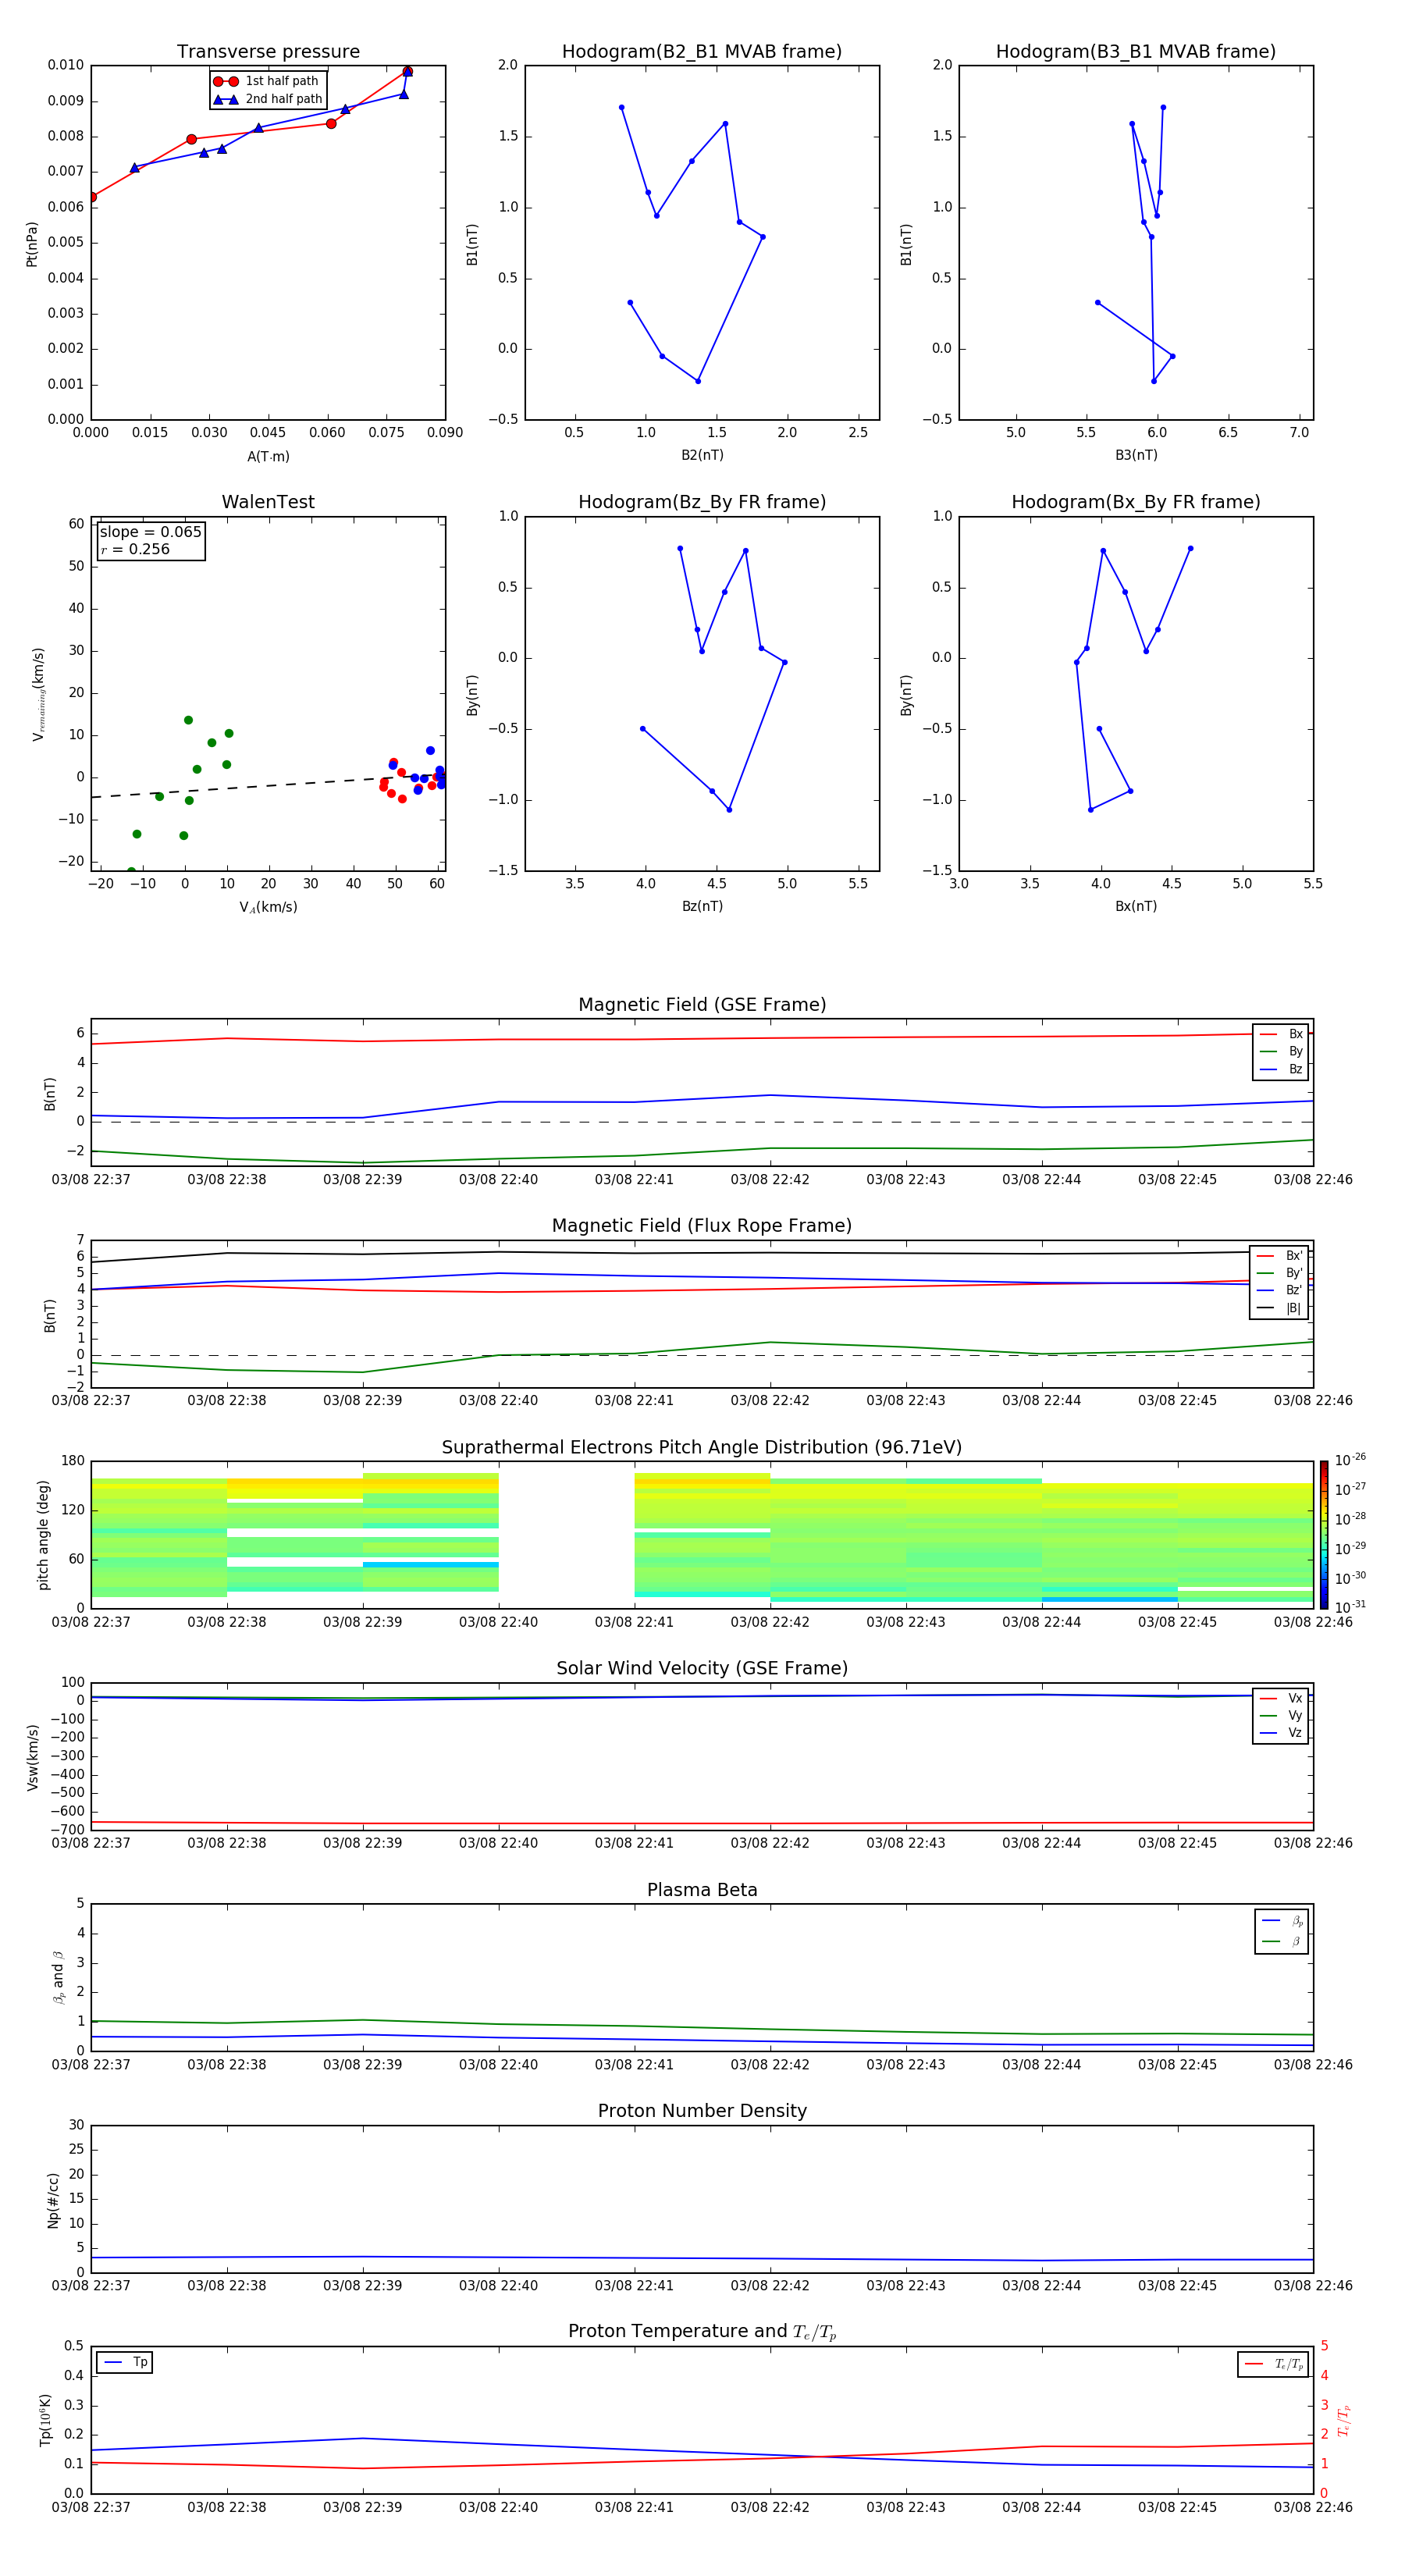This screenshot has height=2576, width=1405.
Task: Click '03/08 22:41' tick under GSE magnetic field
Action: tap(634, 1180)
